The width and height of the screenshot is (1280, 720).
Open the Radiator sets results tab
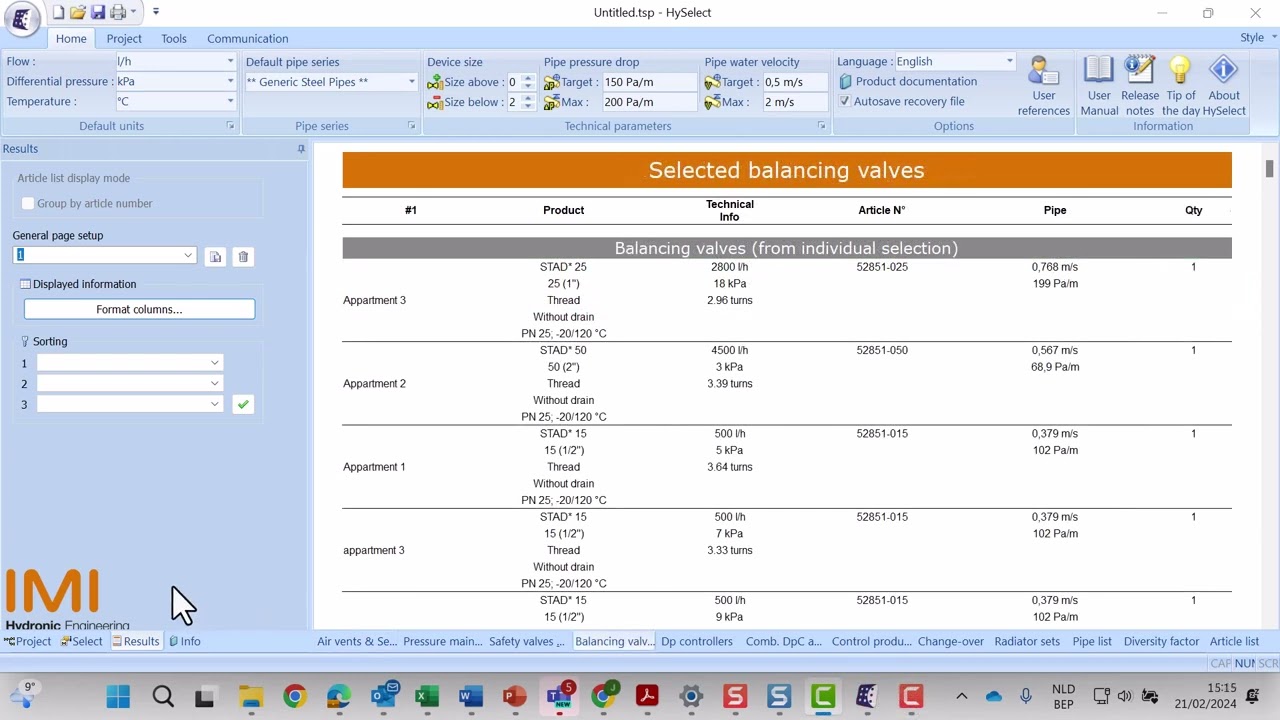point(1027,642)
